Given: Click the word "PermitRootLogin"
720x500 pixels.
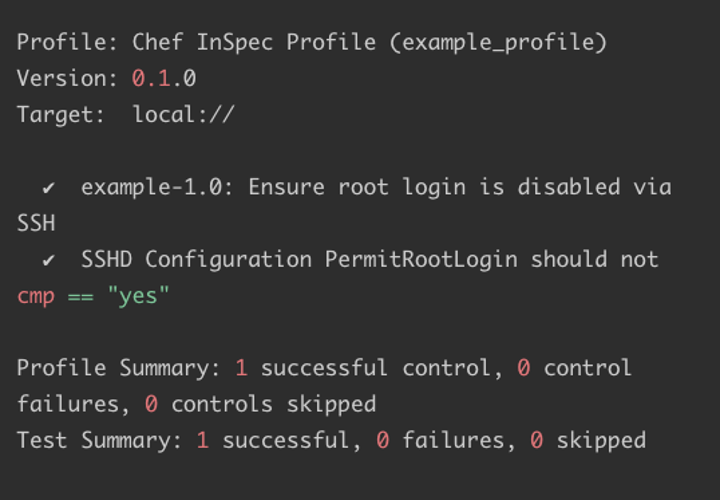Looking at the screenshot, I should click(x=421, y=260).
